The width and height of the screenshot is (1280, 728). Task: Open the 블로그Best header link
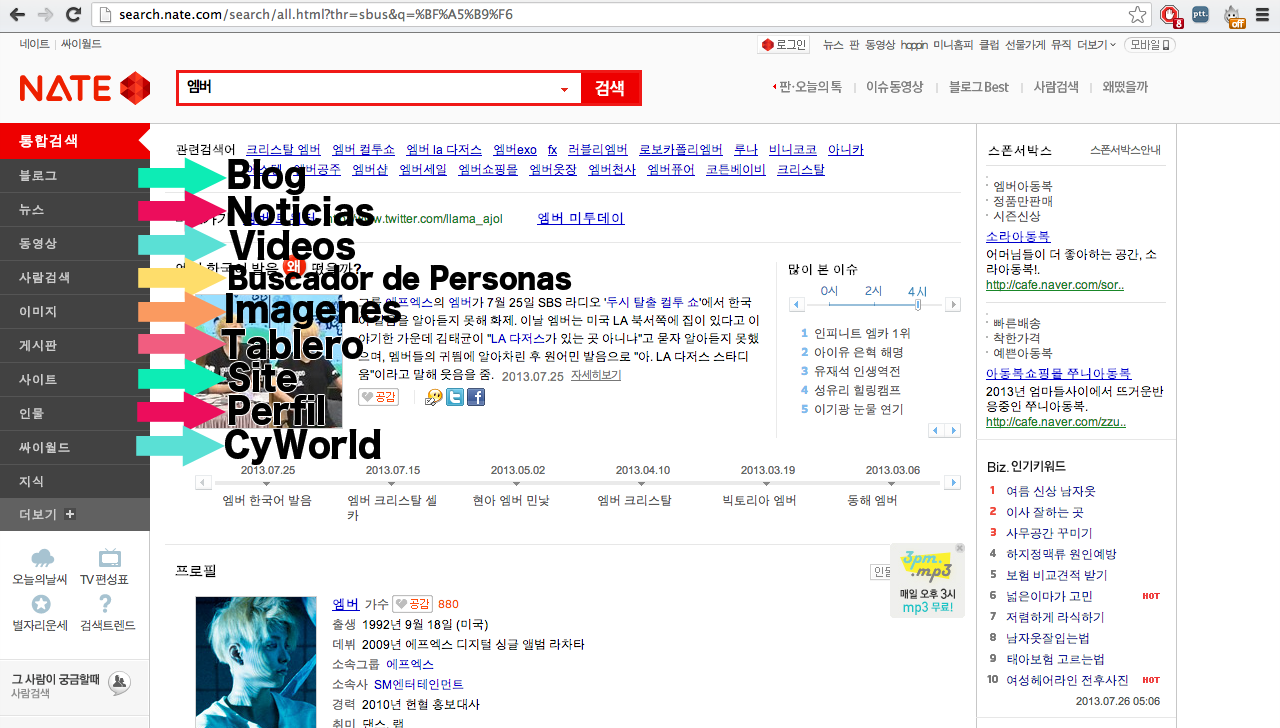[979, 87]
